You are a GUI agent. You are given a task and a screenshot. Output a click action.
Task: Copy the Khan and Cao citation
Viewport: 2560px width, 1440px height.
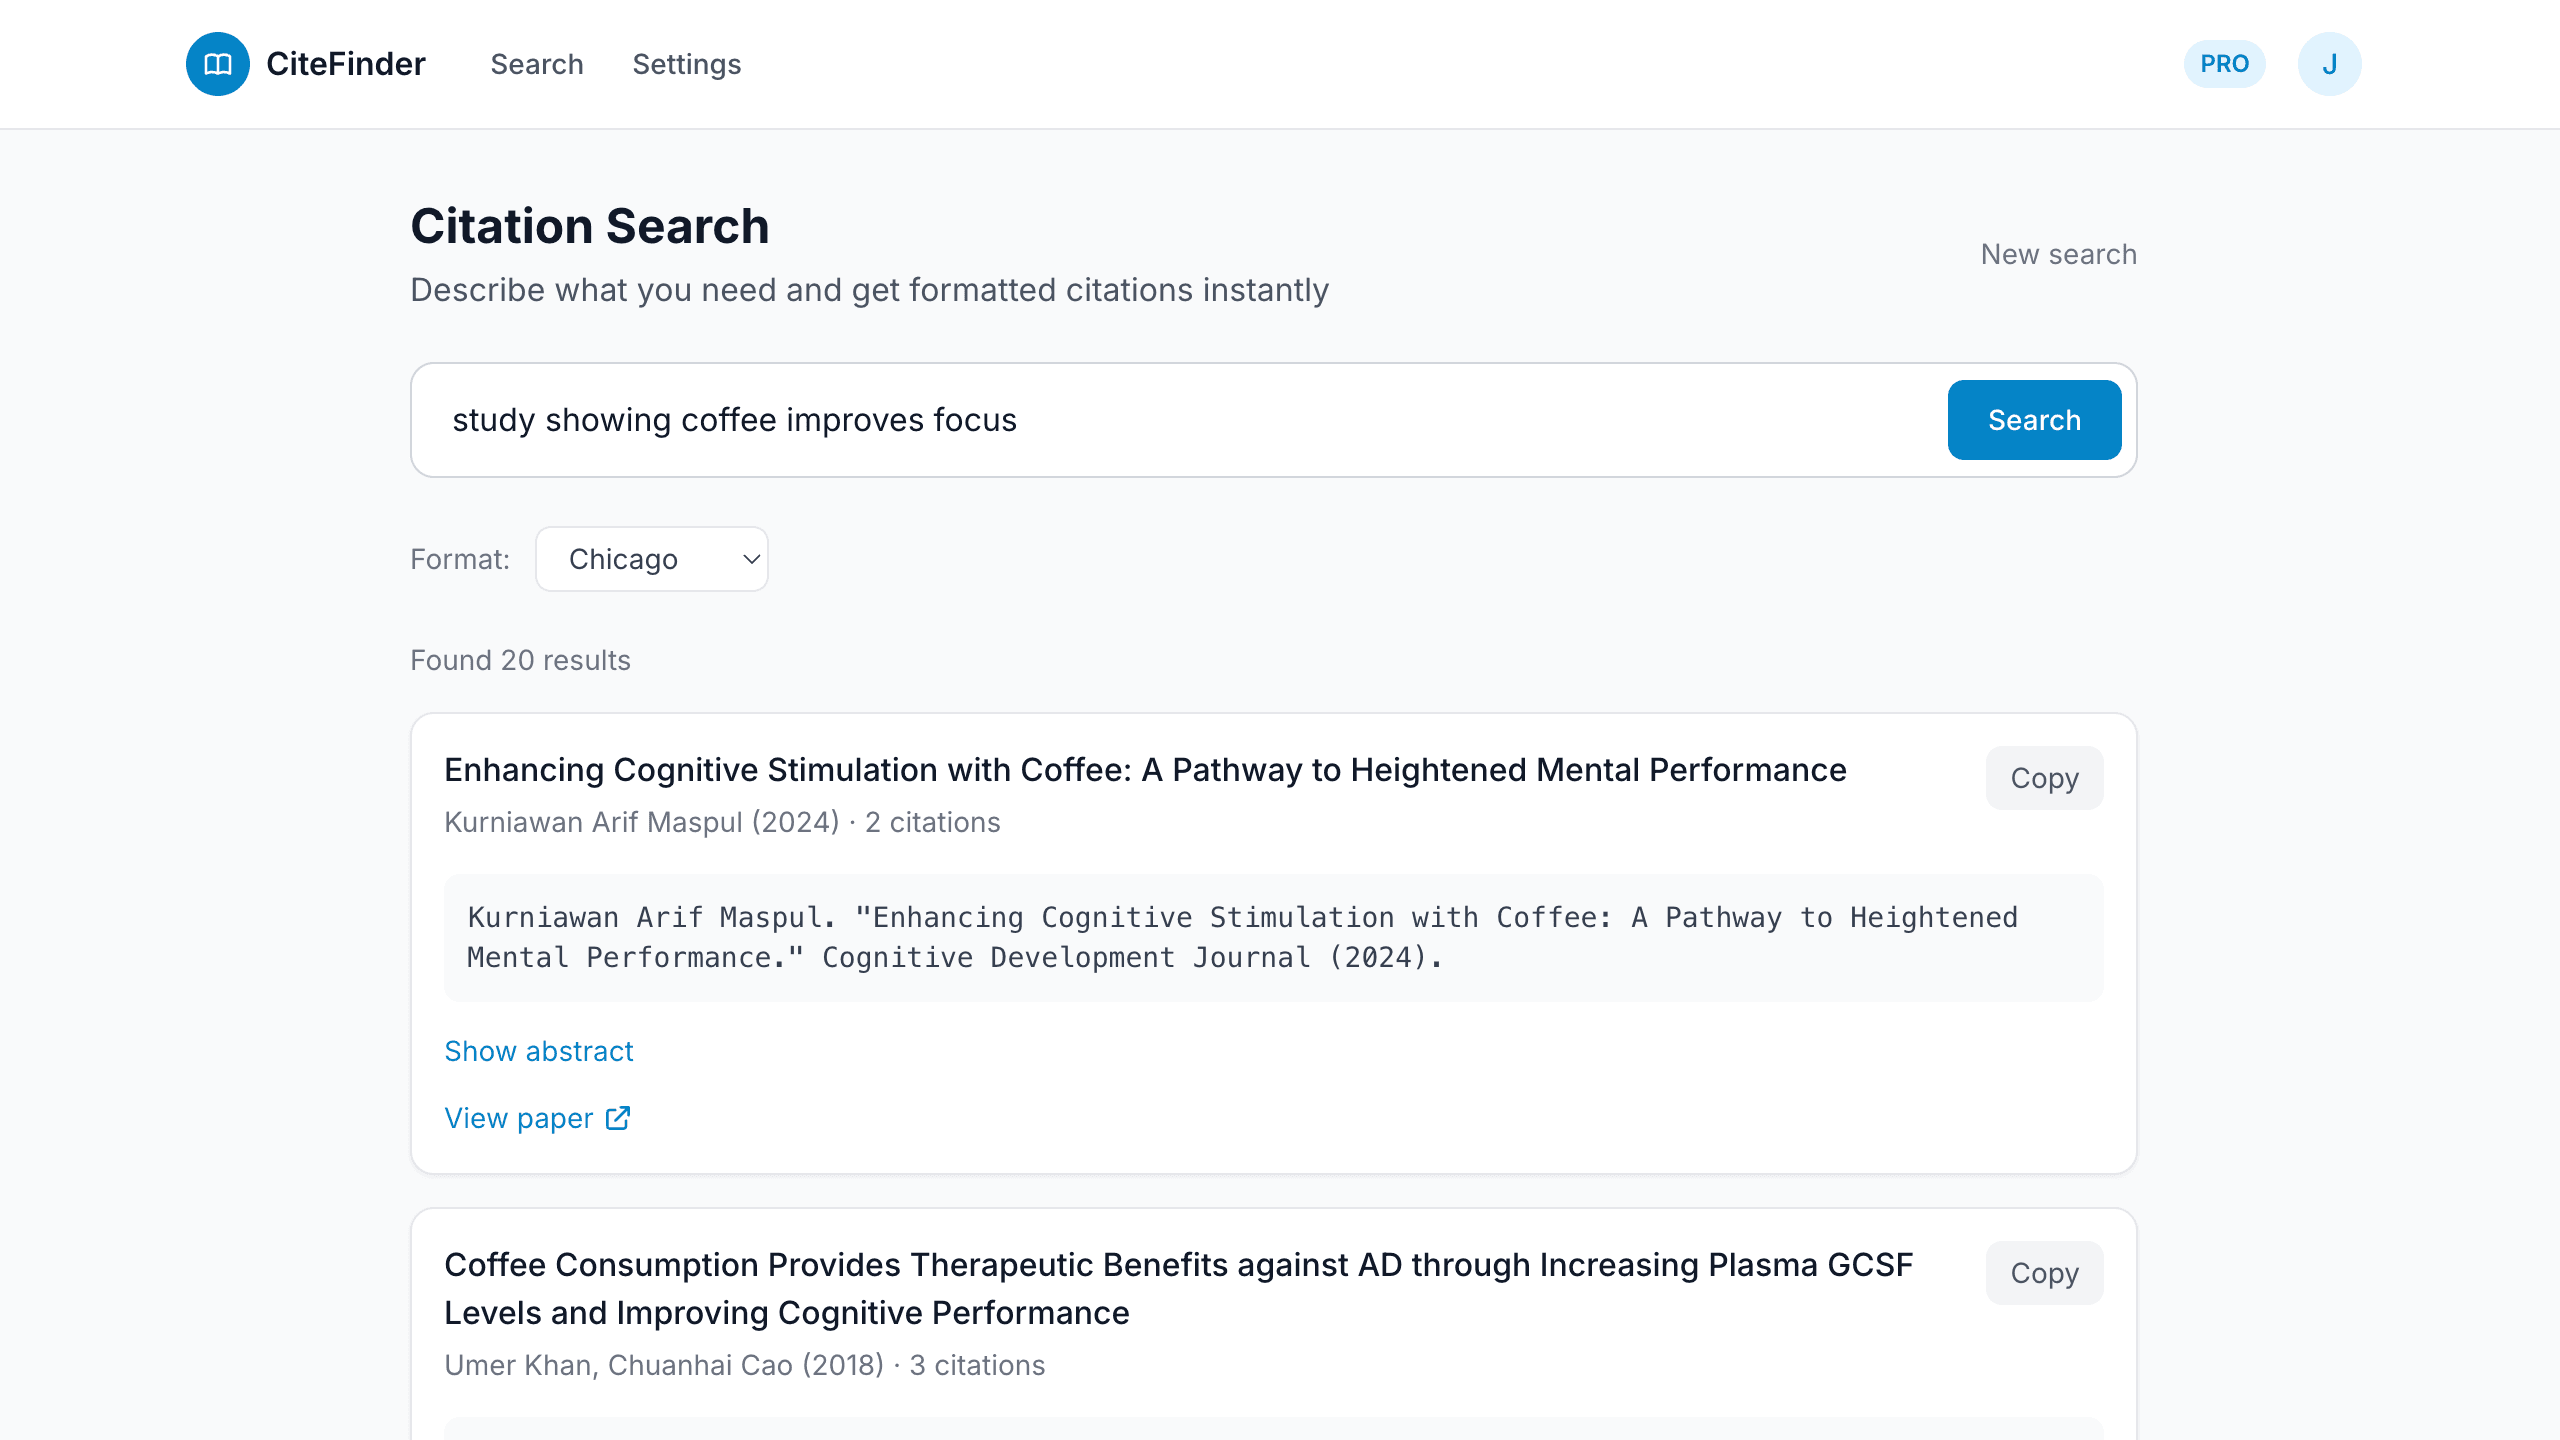pyautogui.click(x=2044, y=1273)
